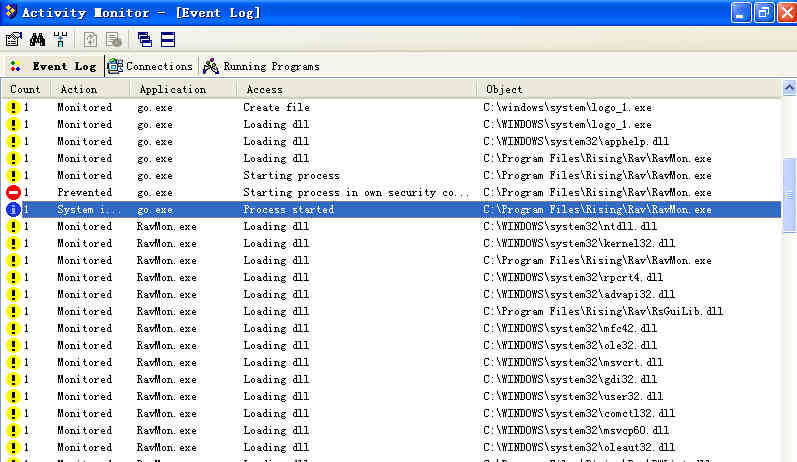797x462 pixels.
Task: Select the 'C:\WINDOWS\system32\ole32.dll' object cell
Action: [570, 346]
